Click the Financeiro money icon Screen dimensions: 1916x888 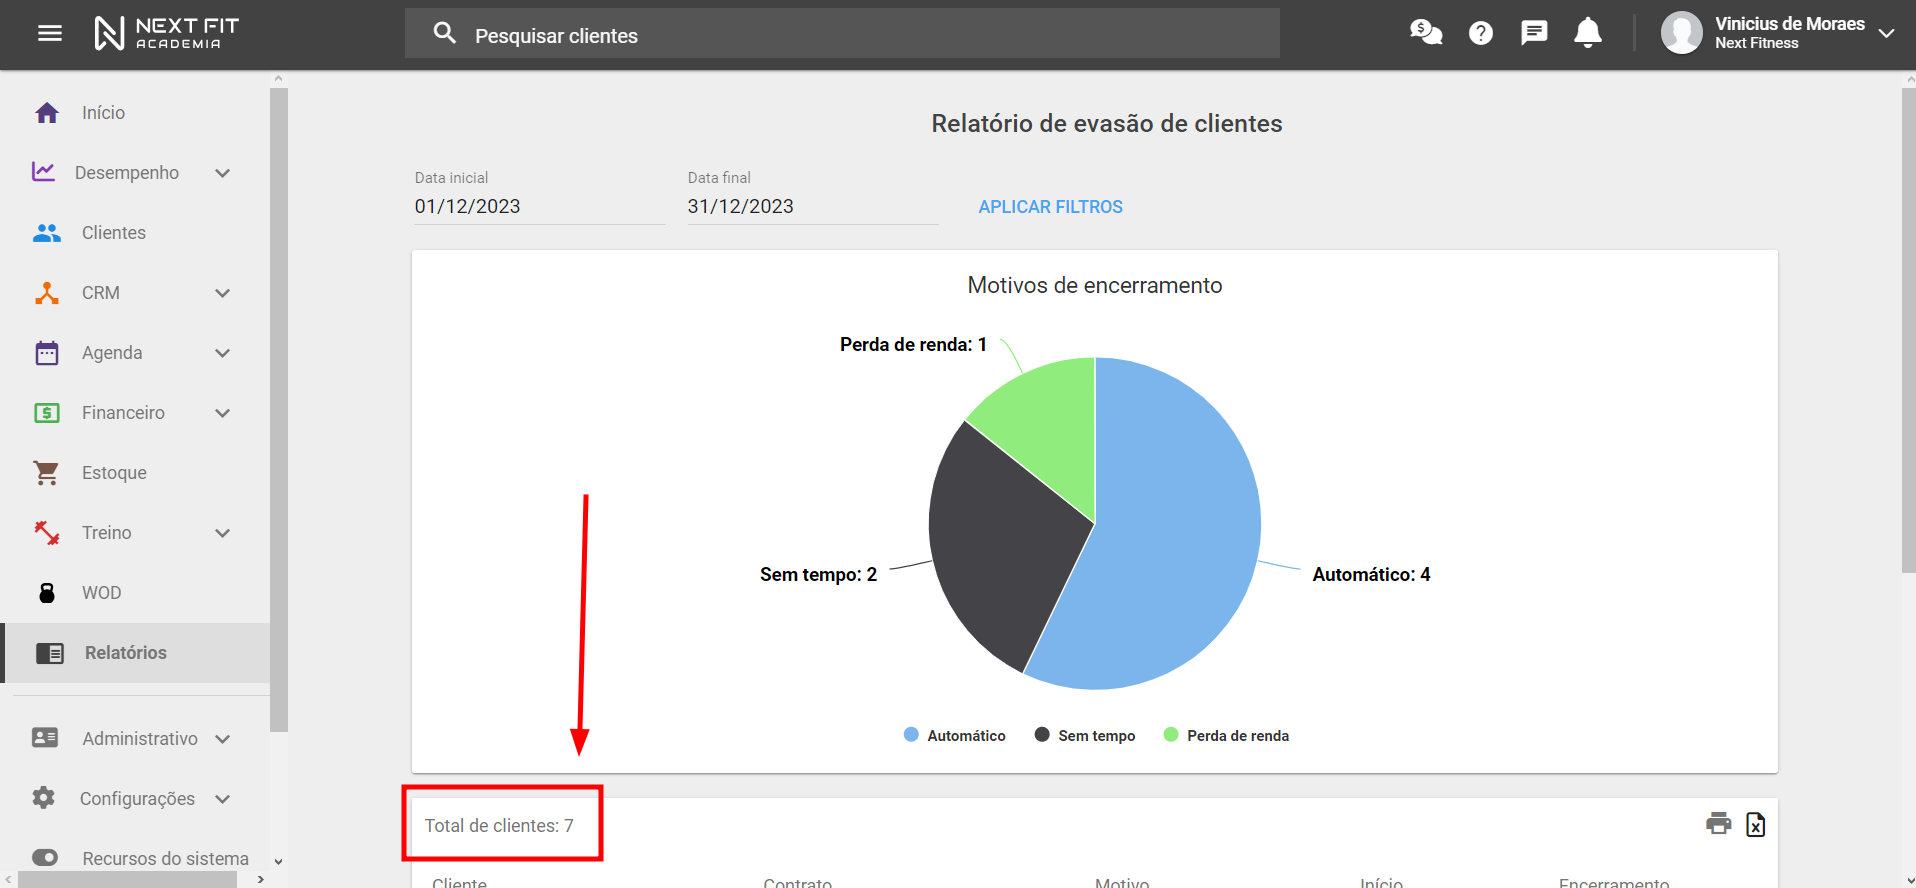tap(47, 413)
